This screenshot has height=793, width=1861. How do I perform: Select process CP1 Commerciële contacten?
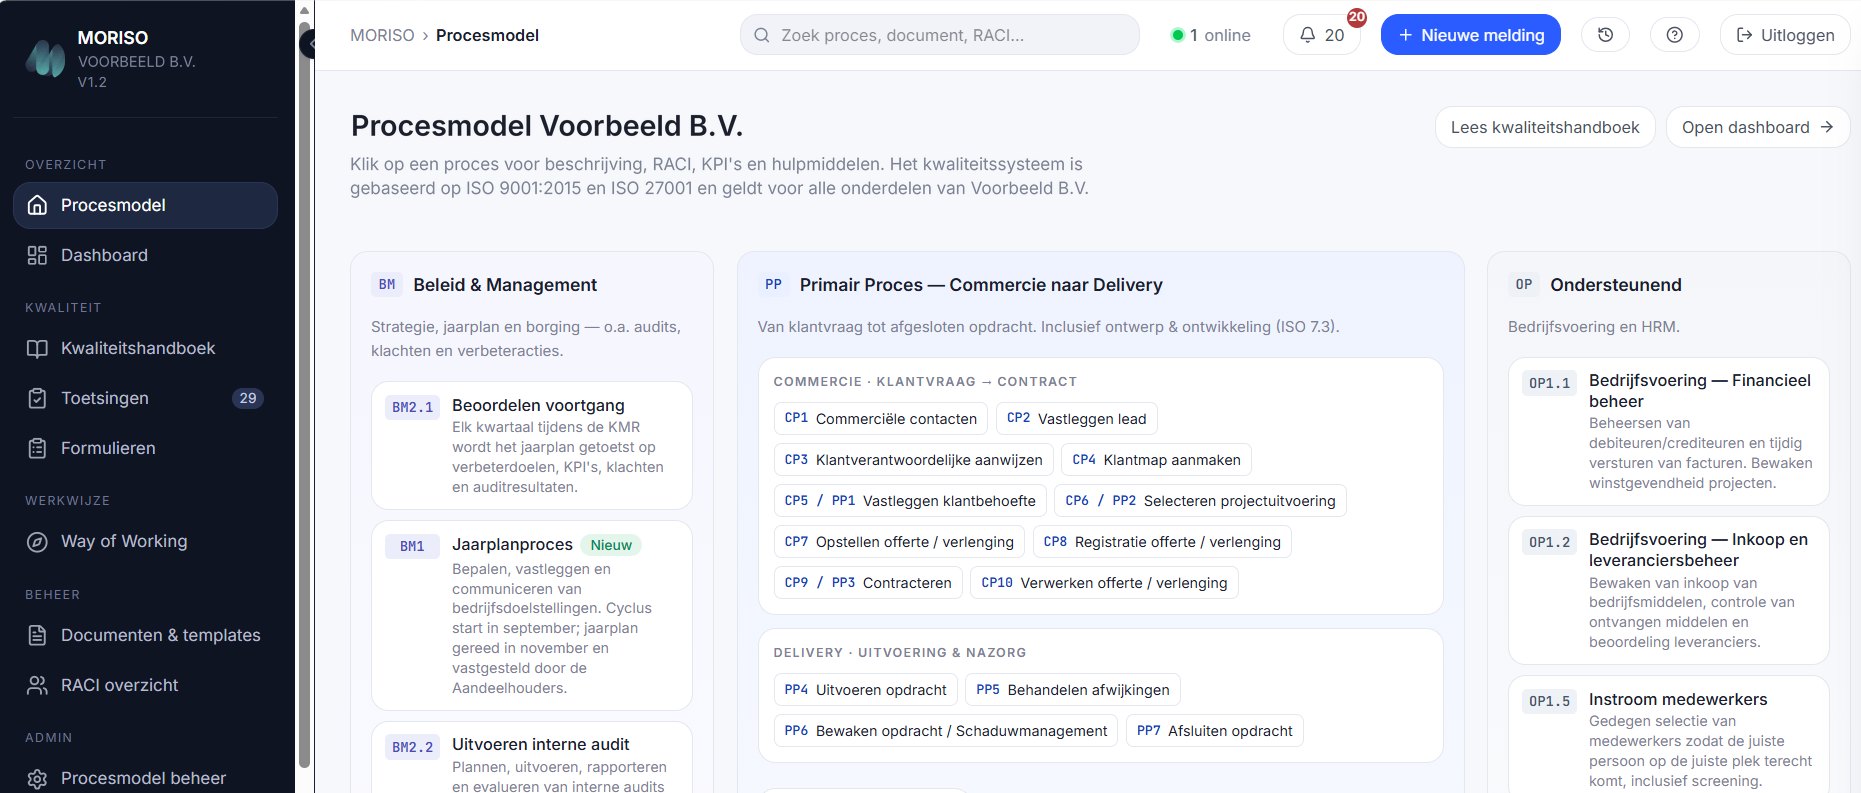[880, 418]
